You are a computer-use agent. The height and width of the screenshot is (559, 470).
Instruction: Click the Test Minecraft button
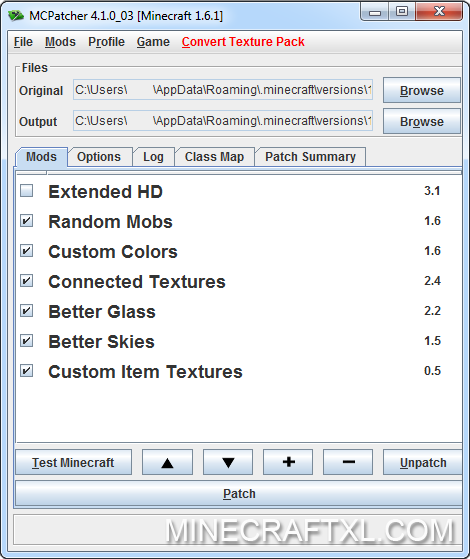[x=73, y=462]
